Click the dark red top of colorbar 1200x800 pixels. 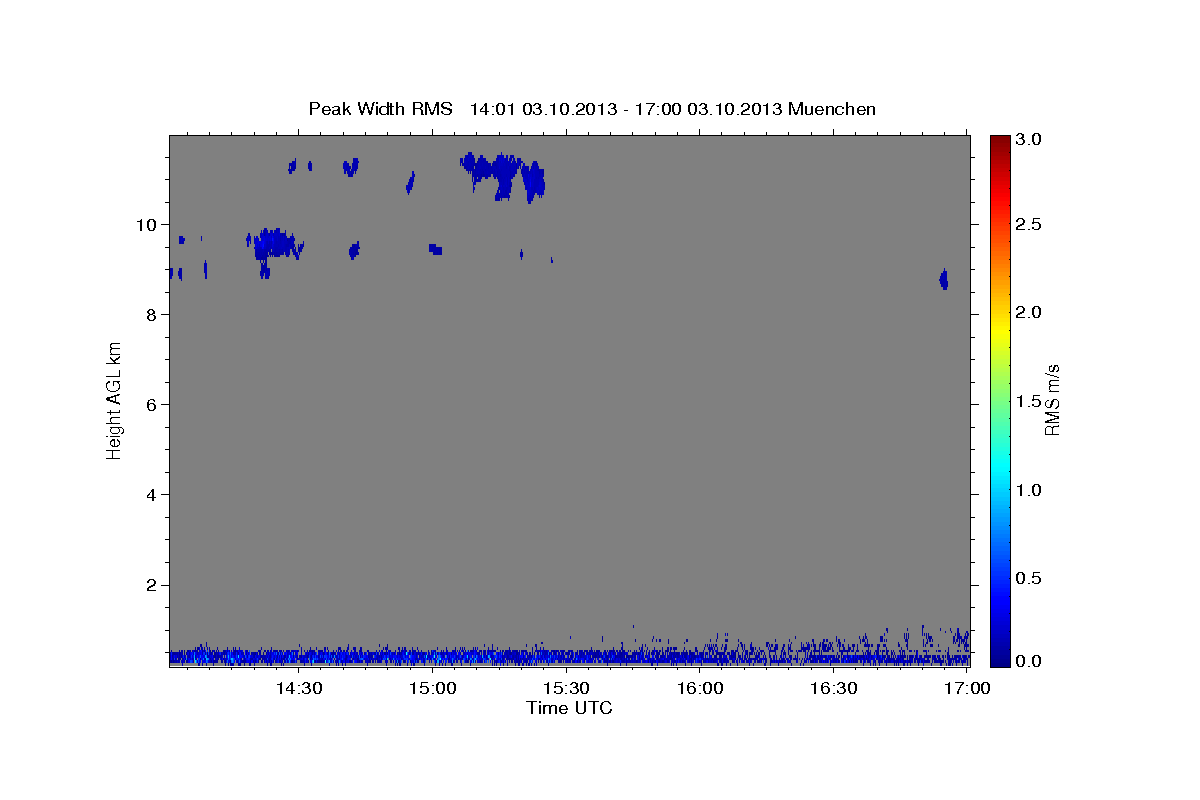click(x=999, y=142)
